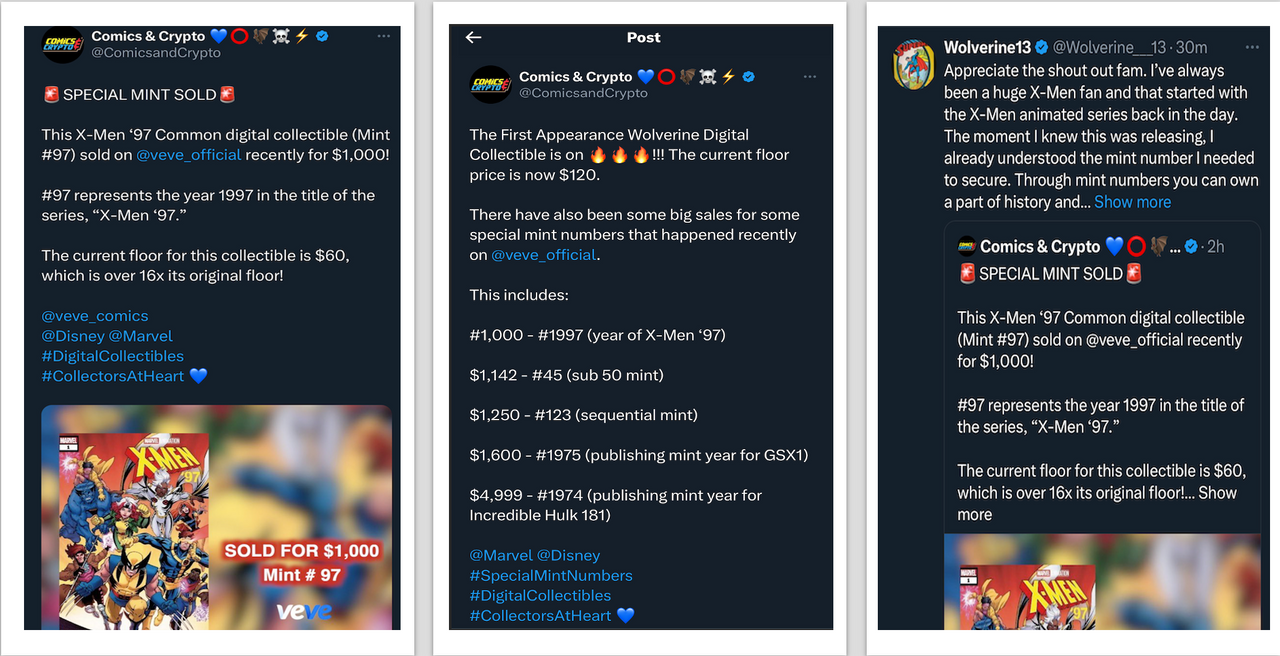
Task: Open more options on Wolverine13's reply
Action: pyautogui.click(x=1252, y=47)
